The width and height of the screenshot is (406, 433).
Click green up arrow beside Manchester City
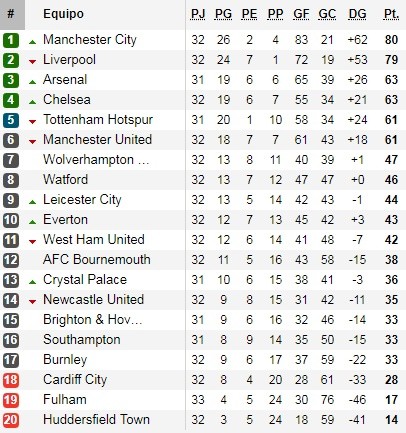pyautogui.click(x=32, y=42)
